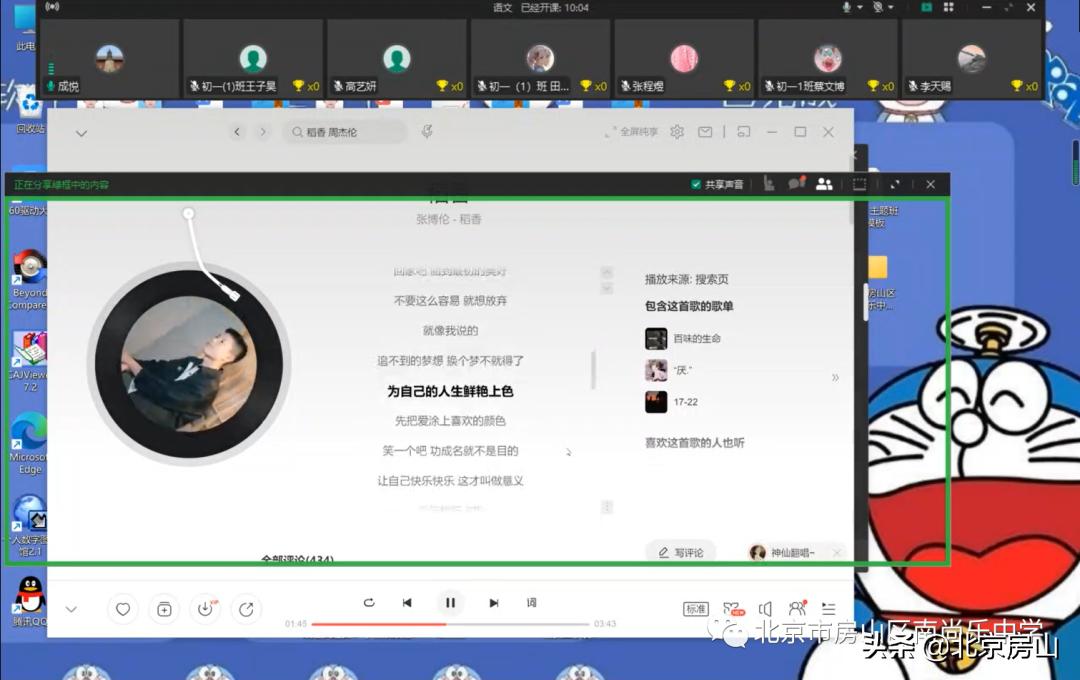The width and height of the screenshot is (1080, 680).
Task: Seek in the red song progress bar
Action: (x=450, y=624)
